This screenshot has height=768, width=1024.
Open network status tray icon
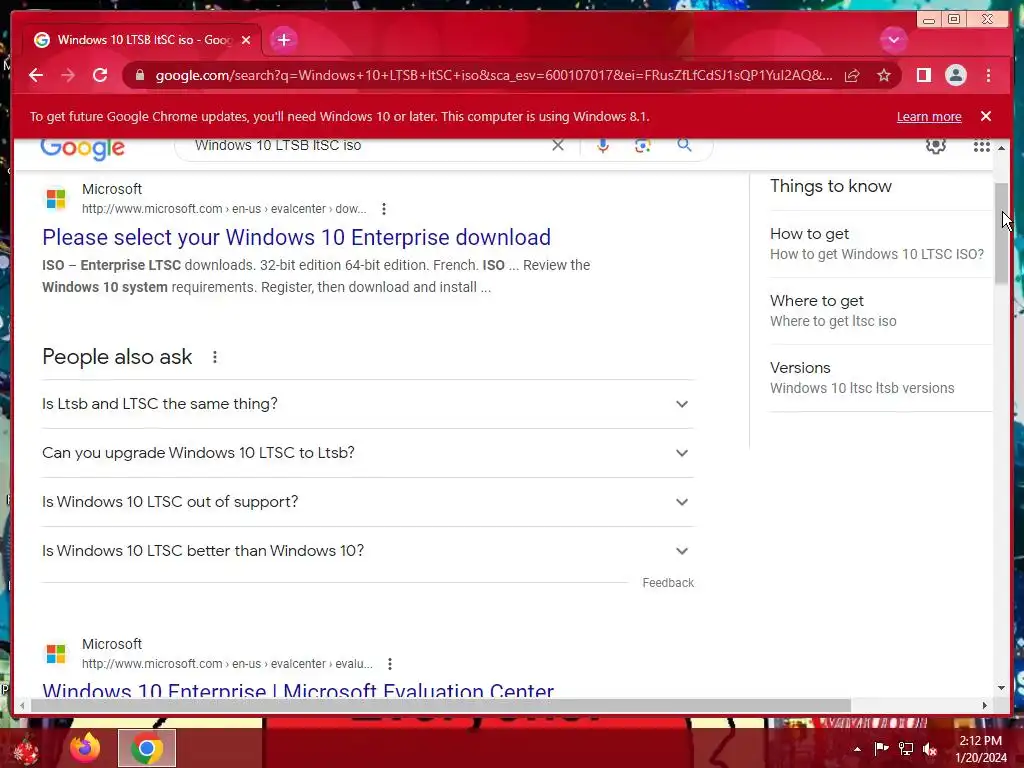click(x=906, y=749)
